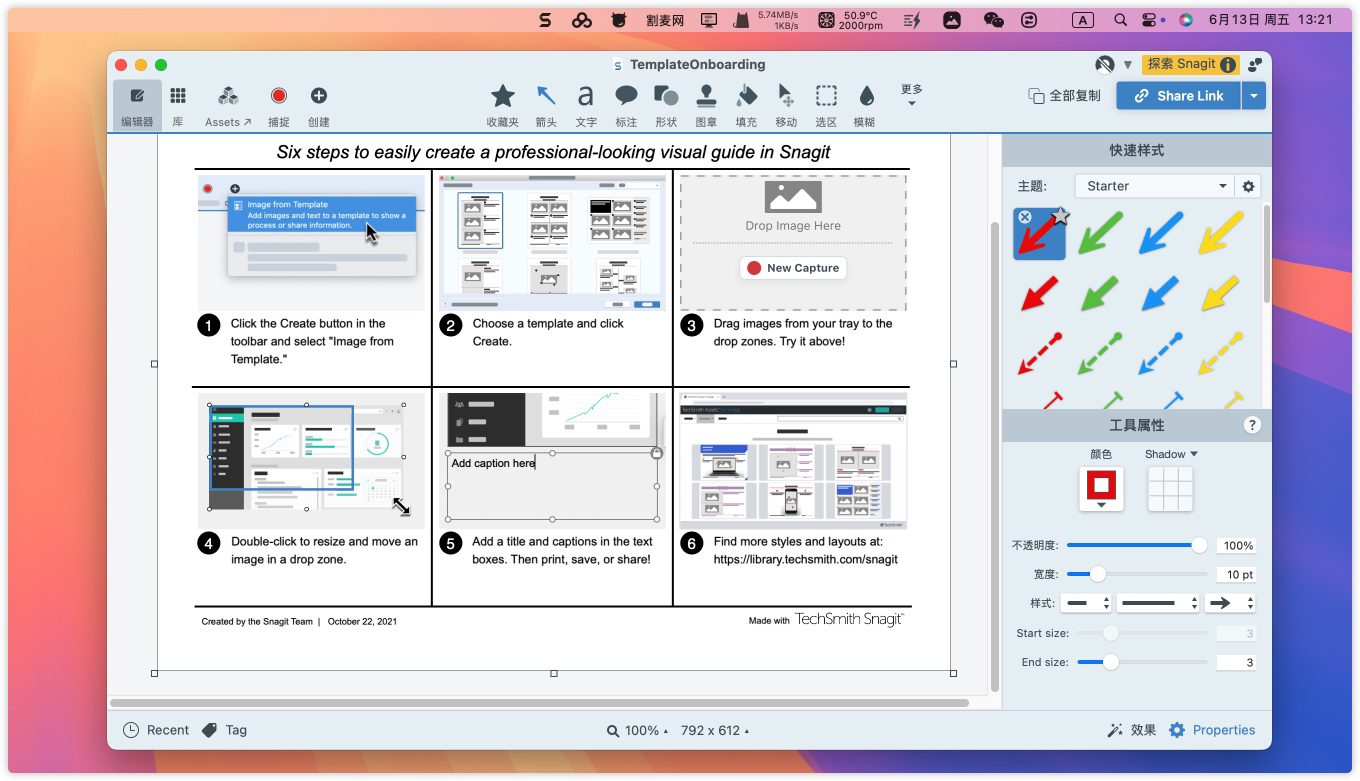Viewport: 1360px width, 781px height.
Task: Click the 全部复制 copy all button
Action: pyautogui.click(x=1064, y=96)
